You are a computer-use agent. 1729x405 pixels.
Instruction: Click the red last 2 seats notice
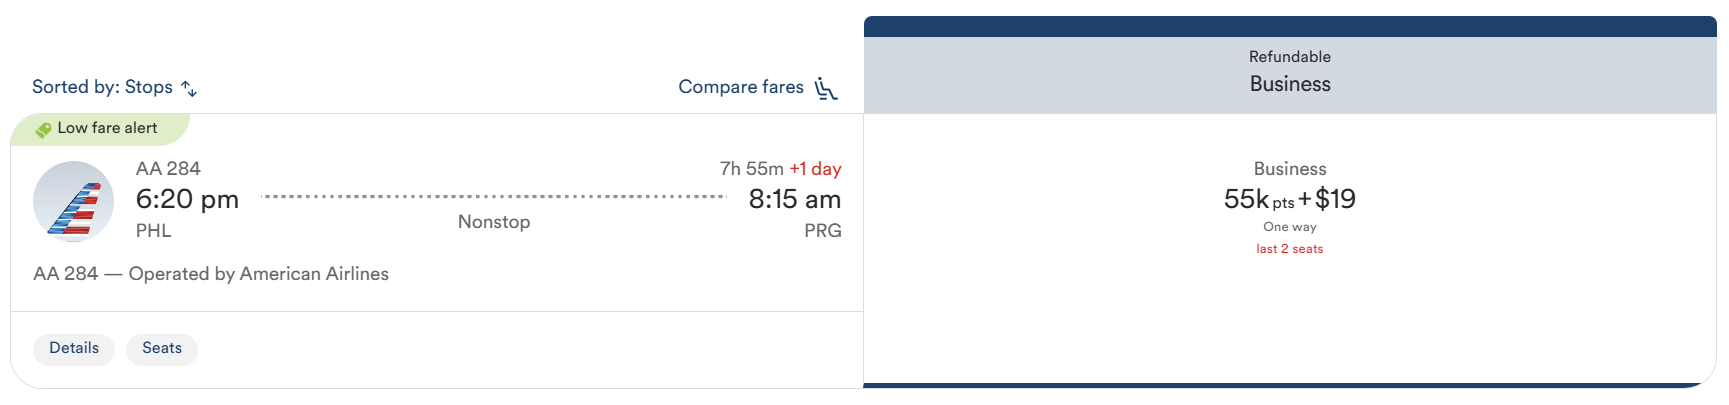click(x=1289, y=249)
